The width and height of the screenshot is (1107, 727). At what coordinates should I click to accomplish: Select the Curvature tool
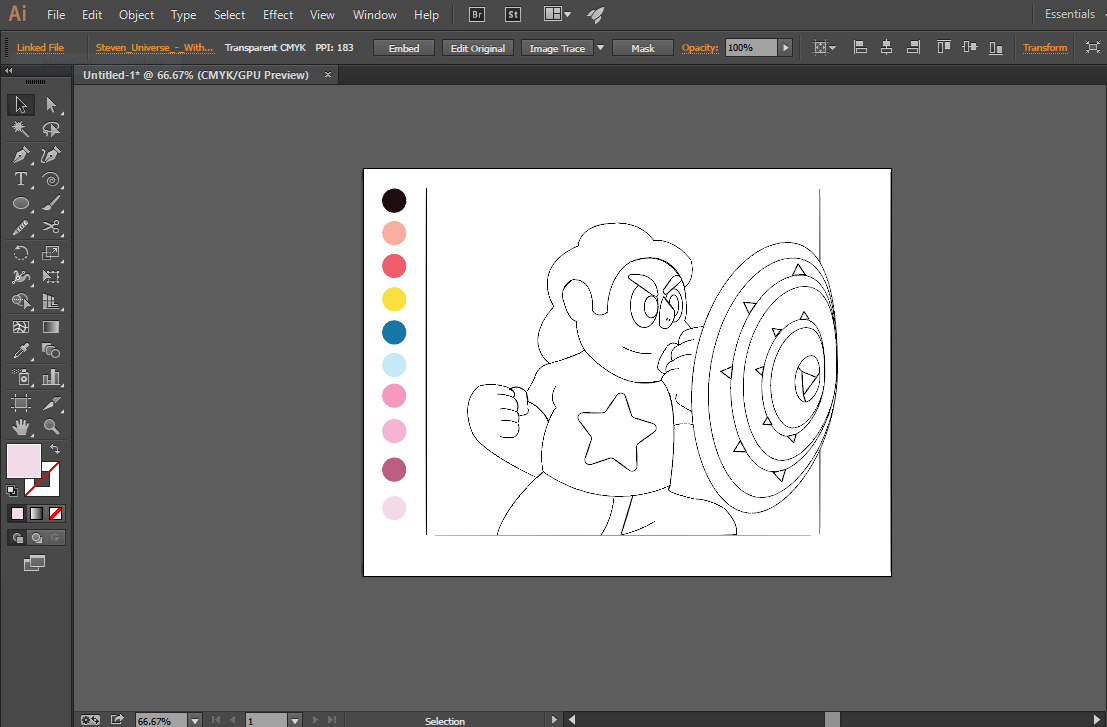tap(51, 155)
